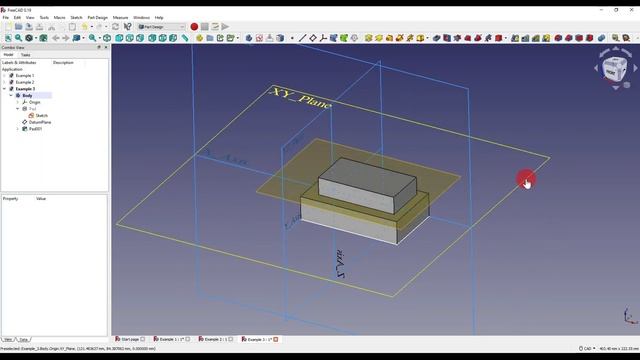
Task: Switch to the Data property tab
Action: (24, 340)
